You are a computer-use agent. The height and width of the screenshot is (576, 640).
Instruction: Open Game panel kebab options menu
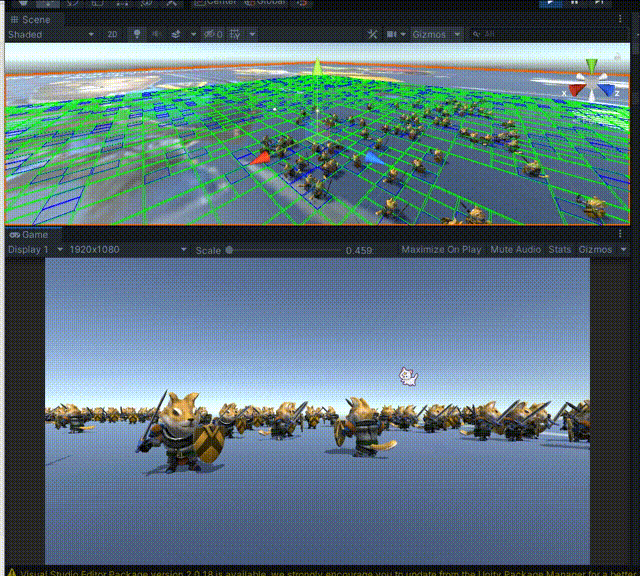point(620,234)
